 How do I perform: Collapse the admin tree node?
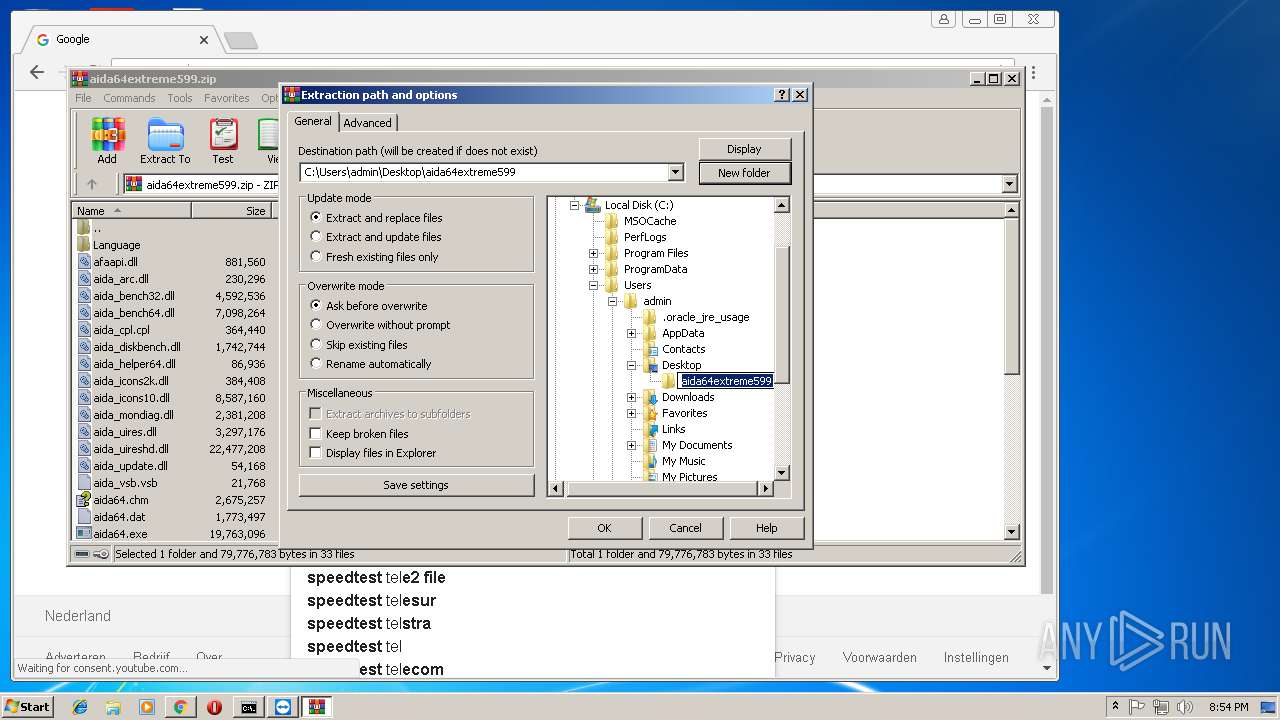(x=613, y=301)
